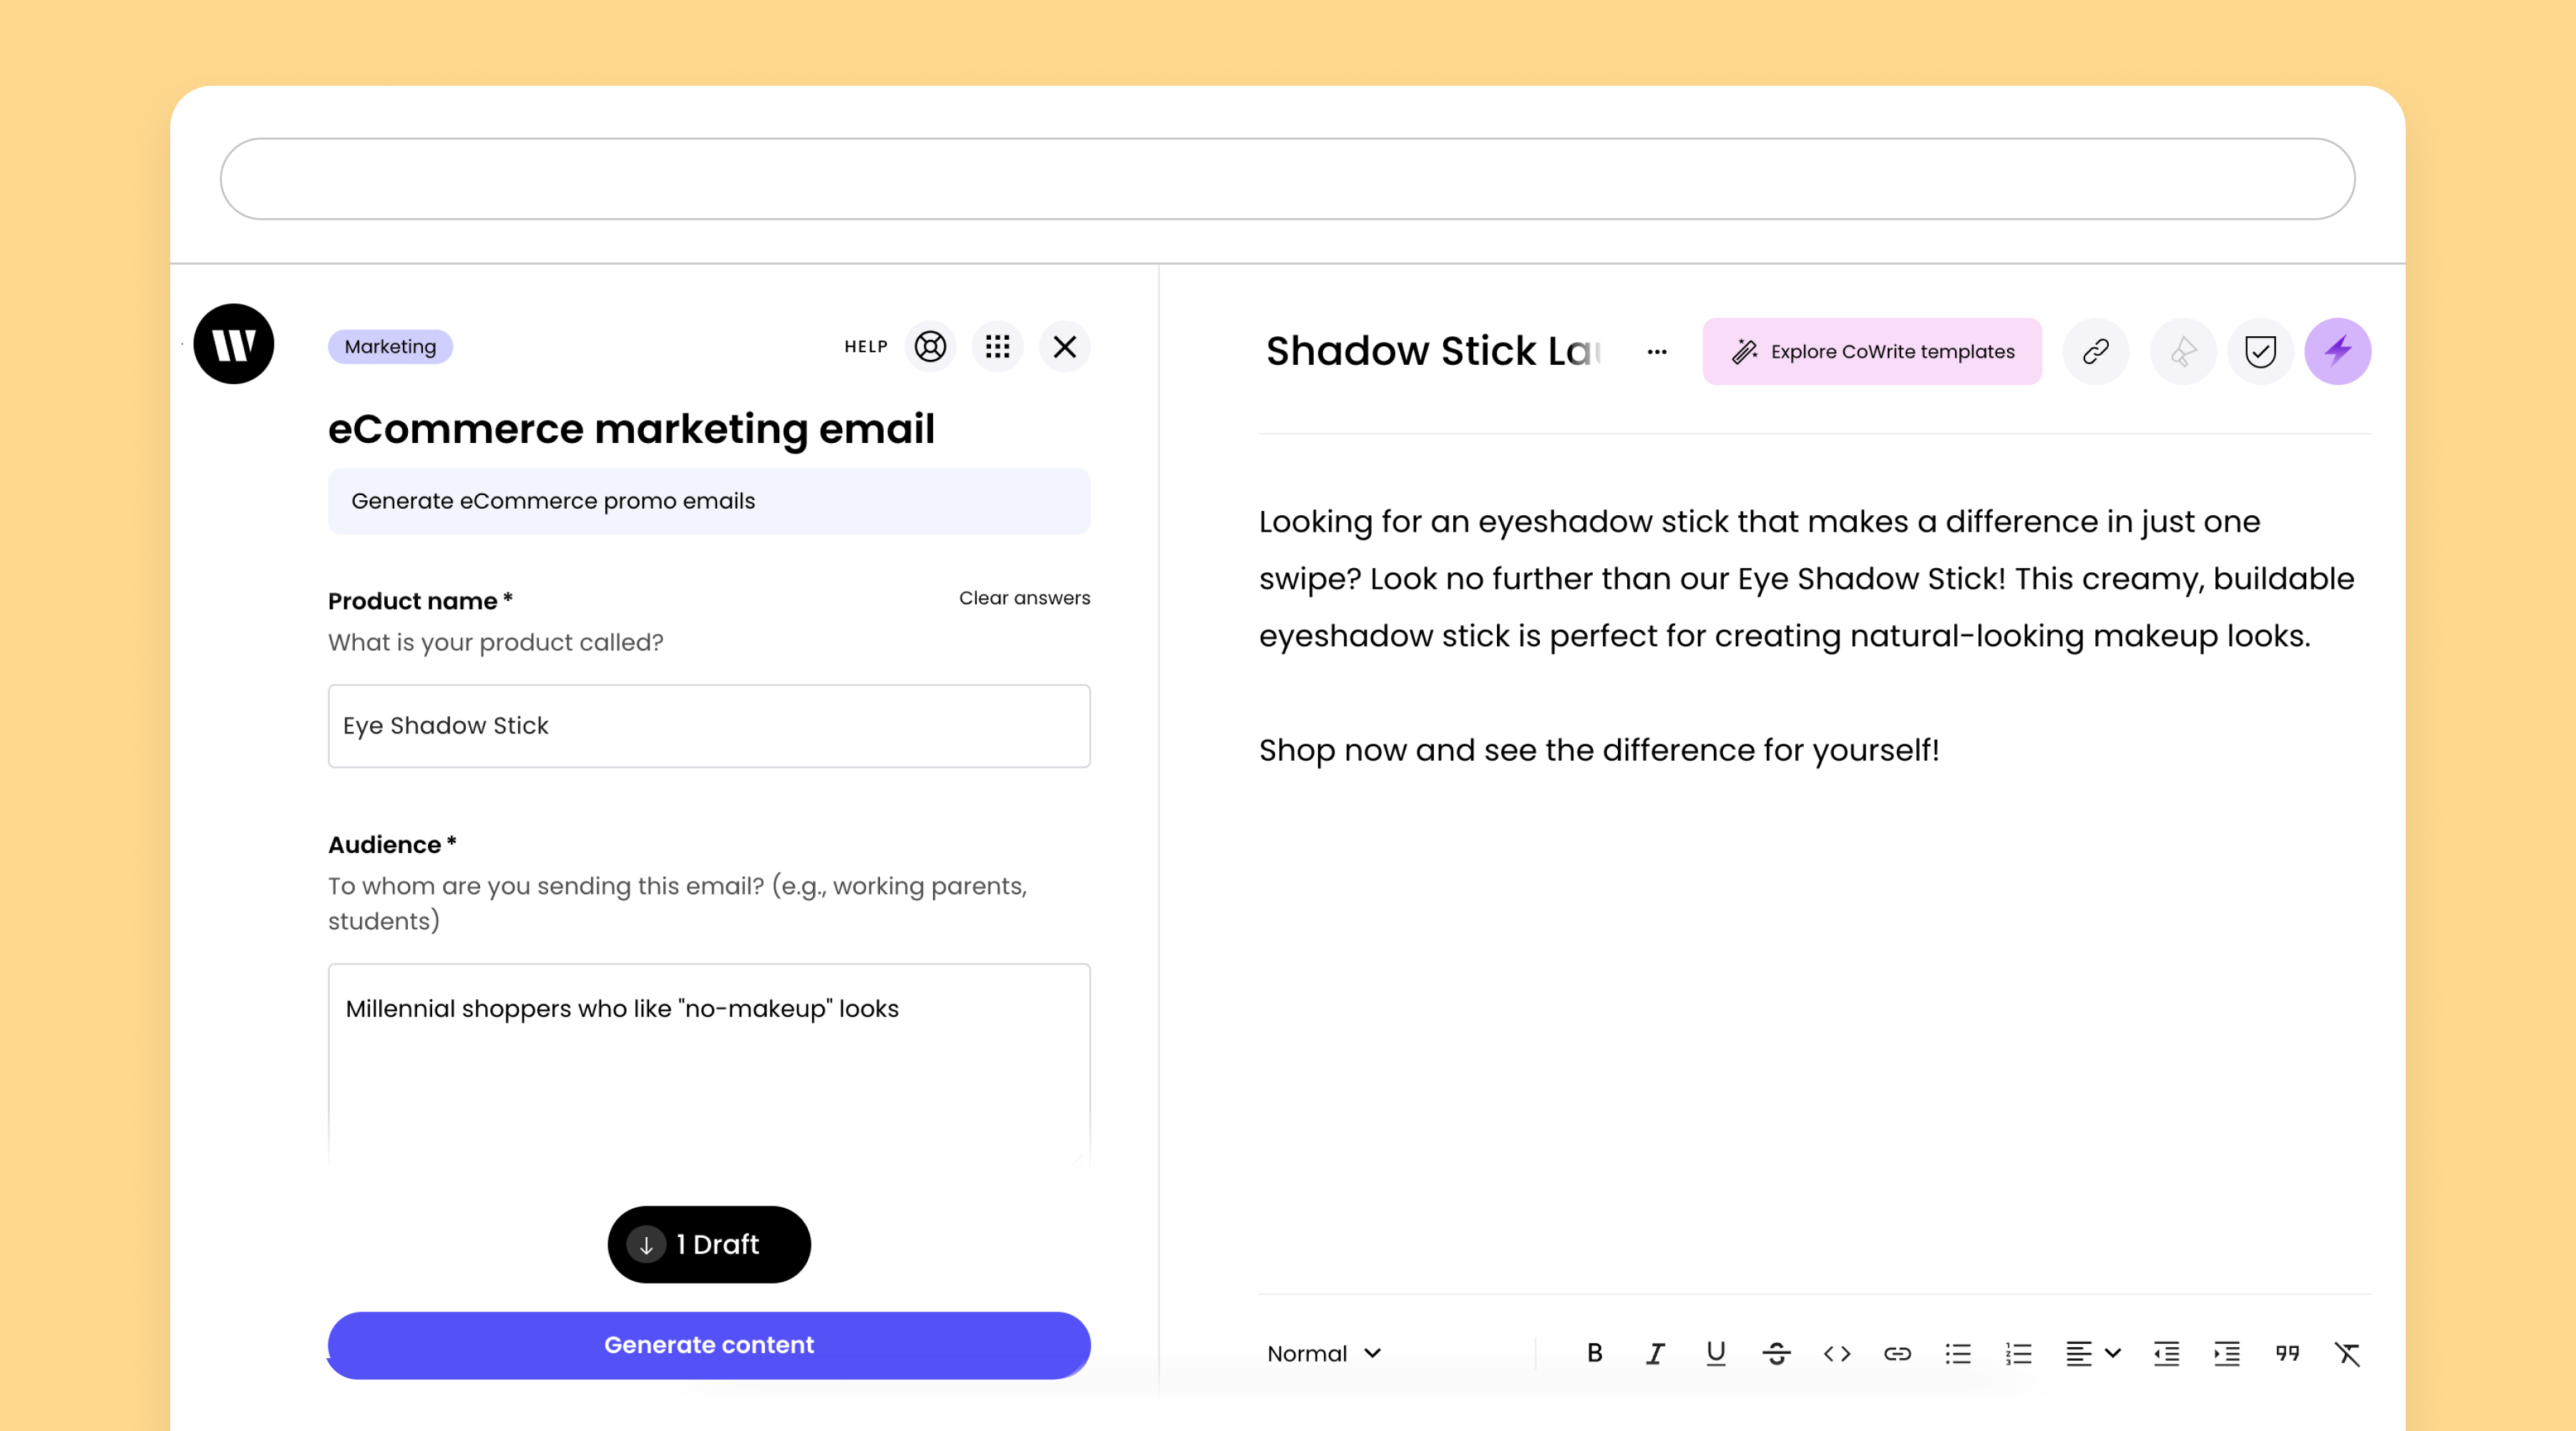
Task: Click Explore CoWrite templates button
Action: click(1871, 351)
